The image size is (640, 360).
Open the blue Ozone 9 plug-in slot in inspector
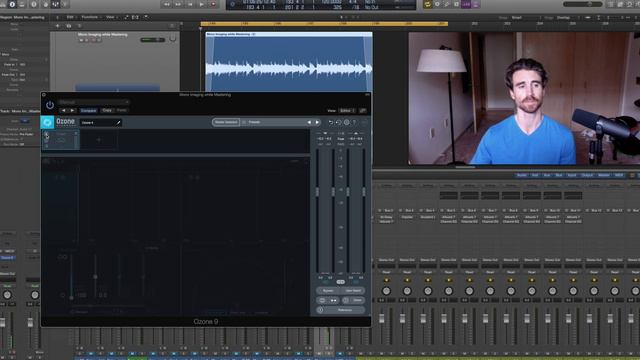7,258
